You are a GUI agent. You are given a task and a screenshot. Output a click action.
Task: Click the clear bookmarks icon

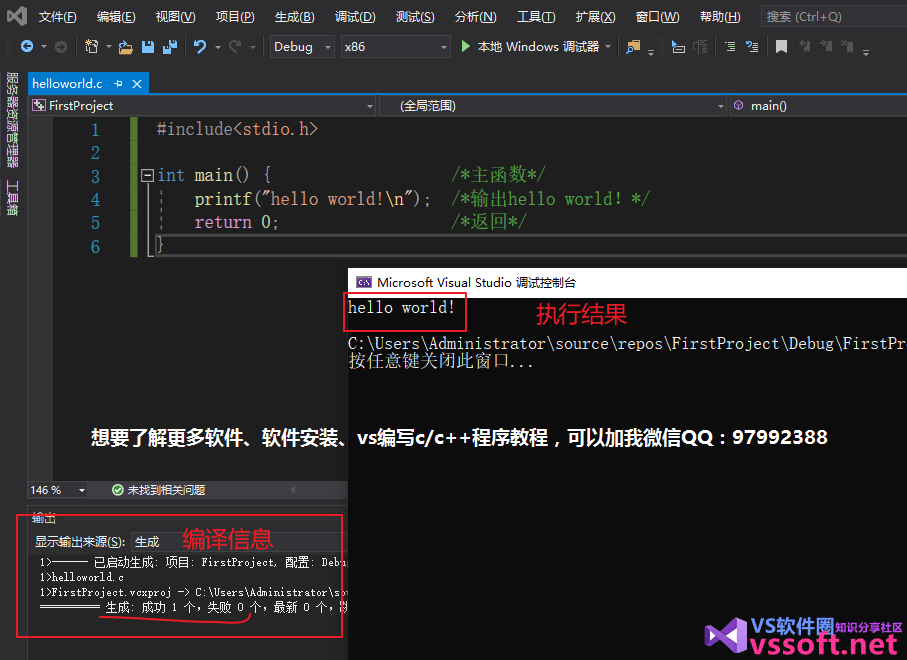847,46
